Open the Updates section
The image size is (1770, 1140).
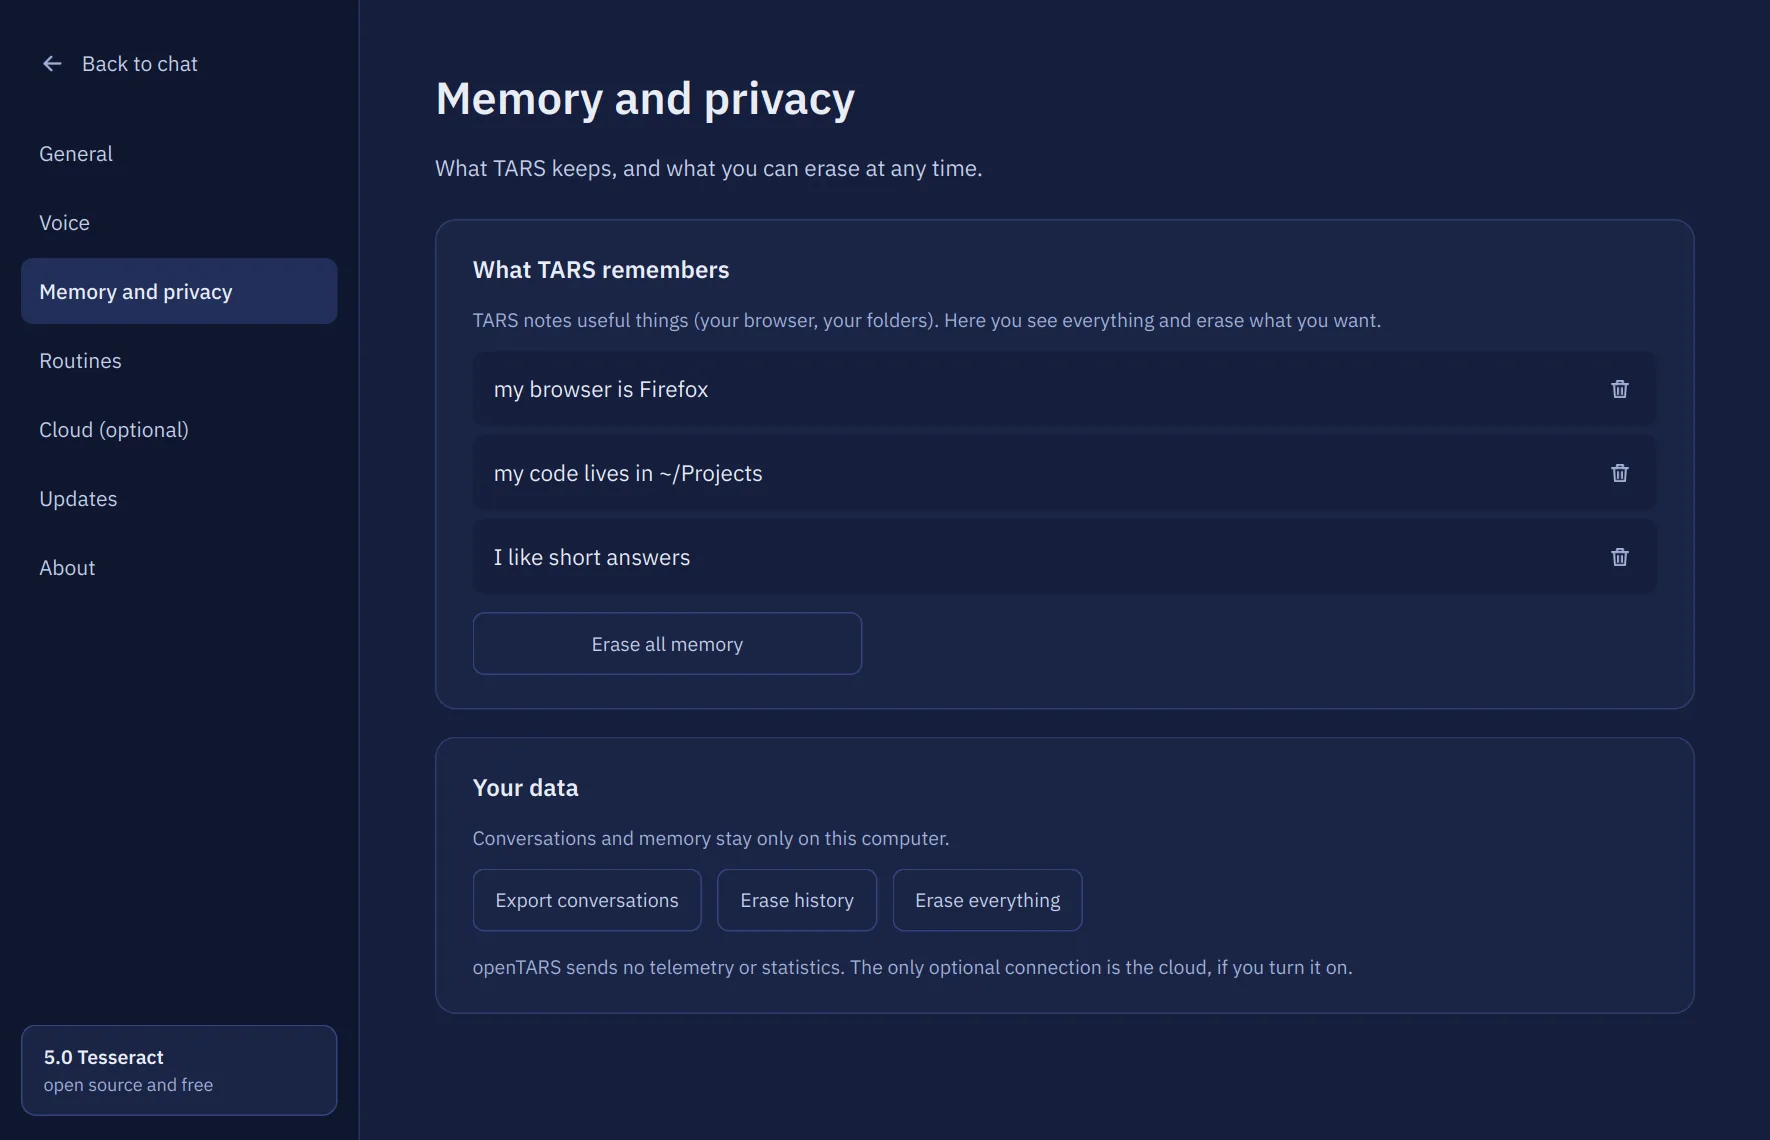179,499
